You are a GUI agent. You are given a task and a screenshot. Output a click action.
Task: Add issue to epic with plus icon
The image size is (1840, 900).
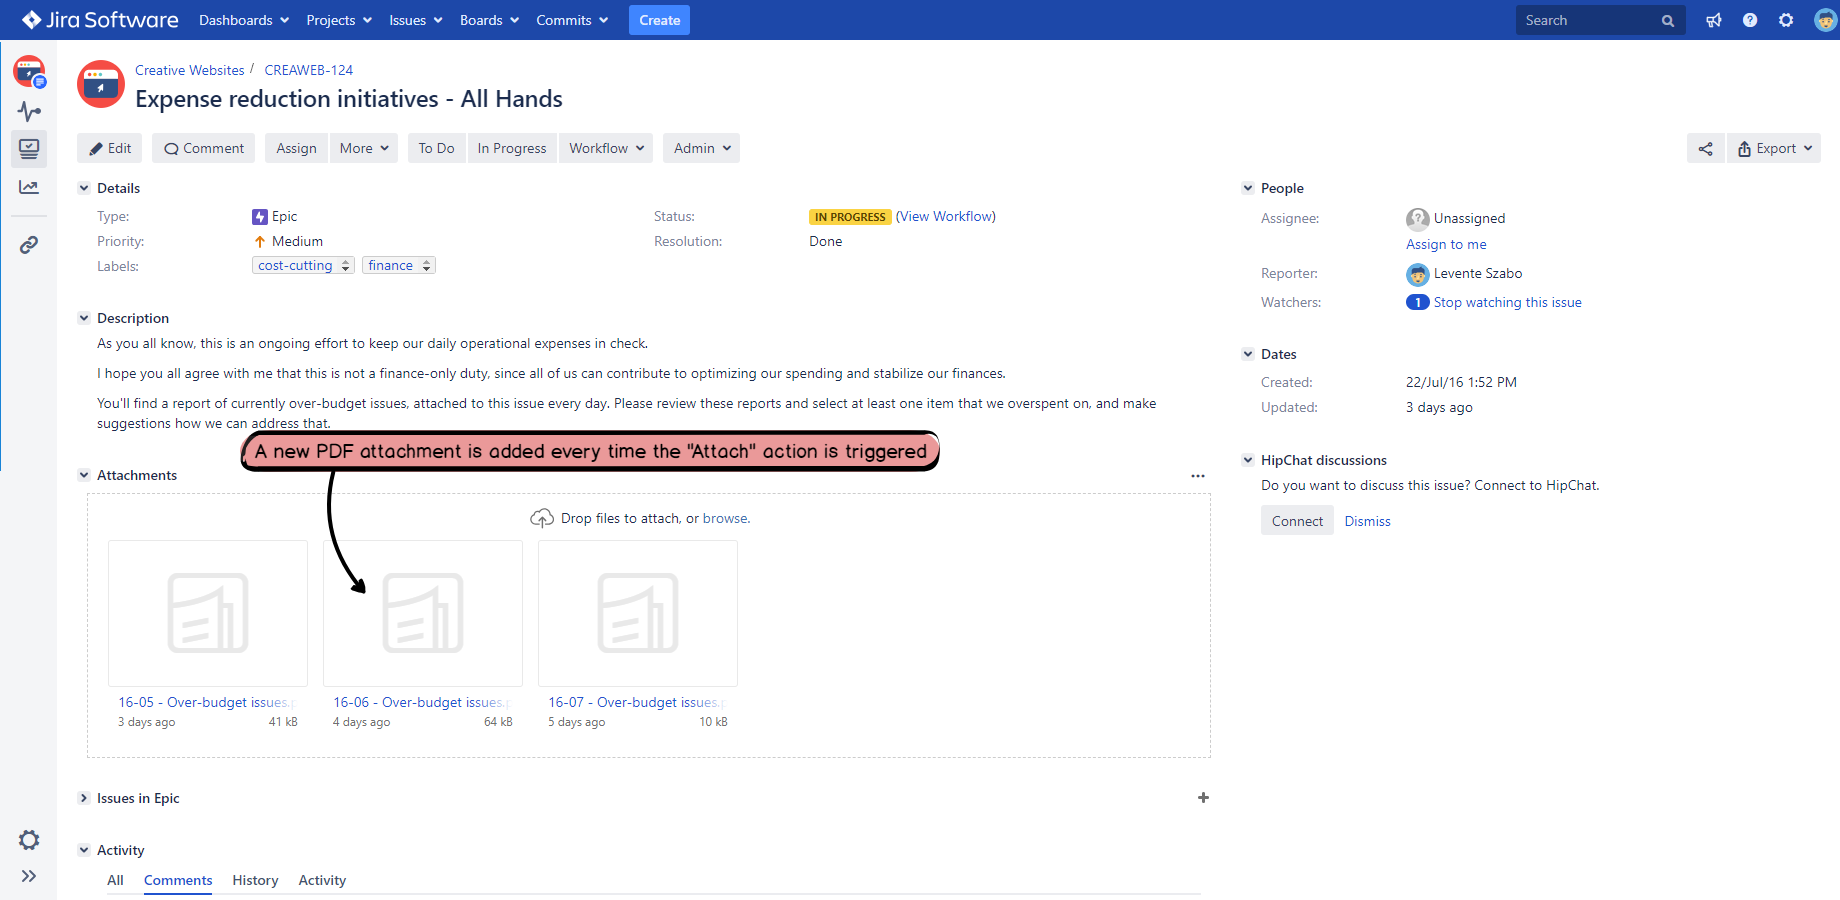click(1203, 798)
